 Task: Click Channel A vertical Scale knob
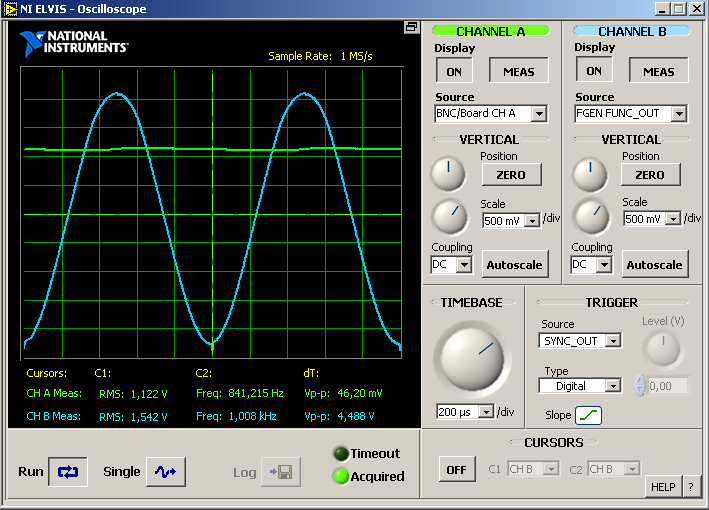click(x=450, y=217)
